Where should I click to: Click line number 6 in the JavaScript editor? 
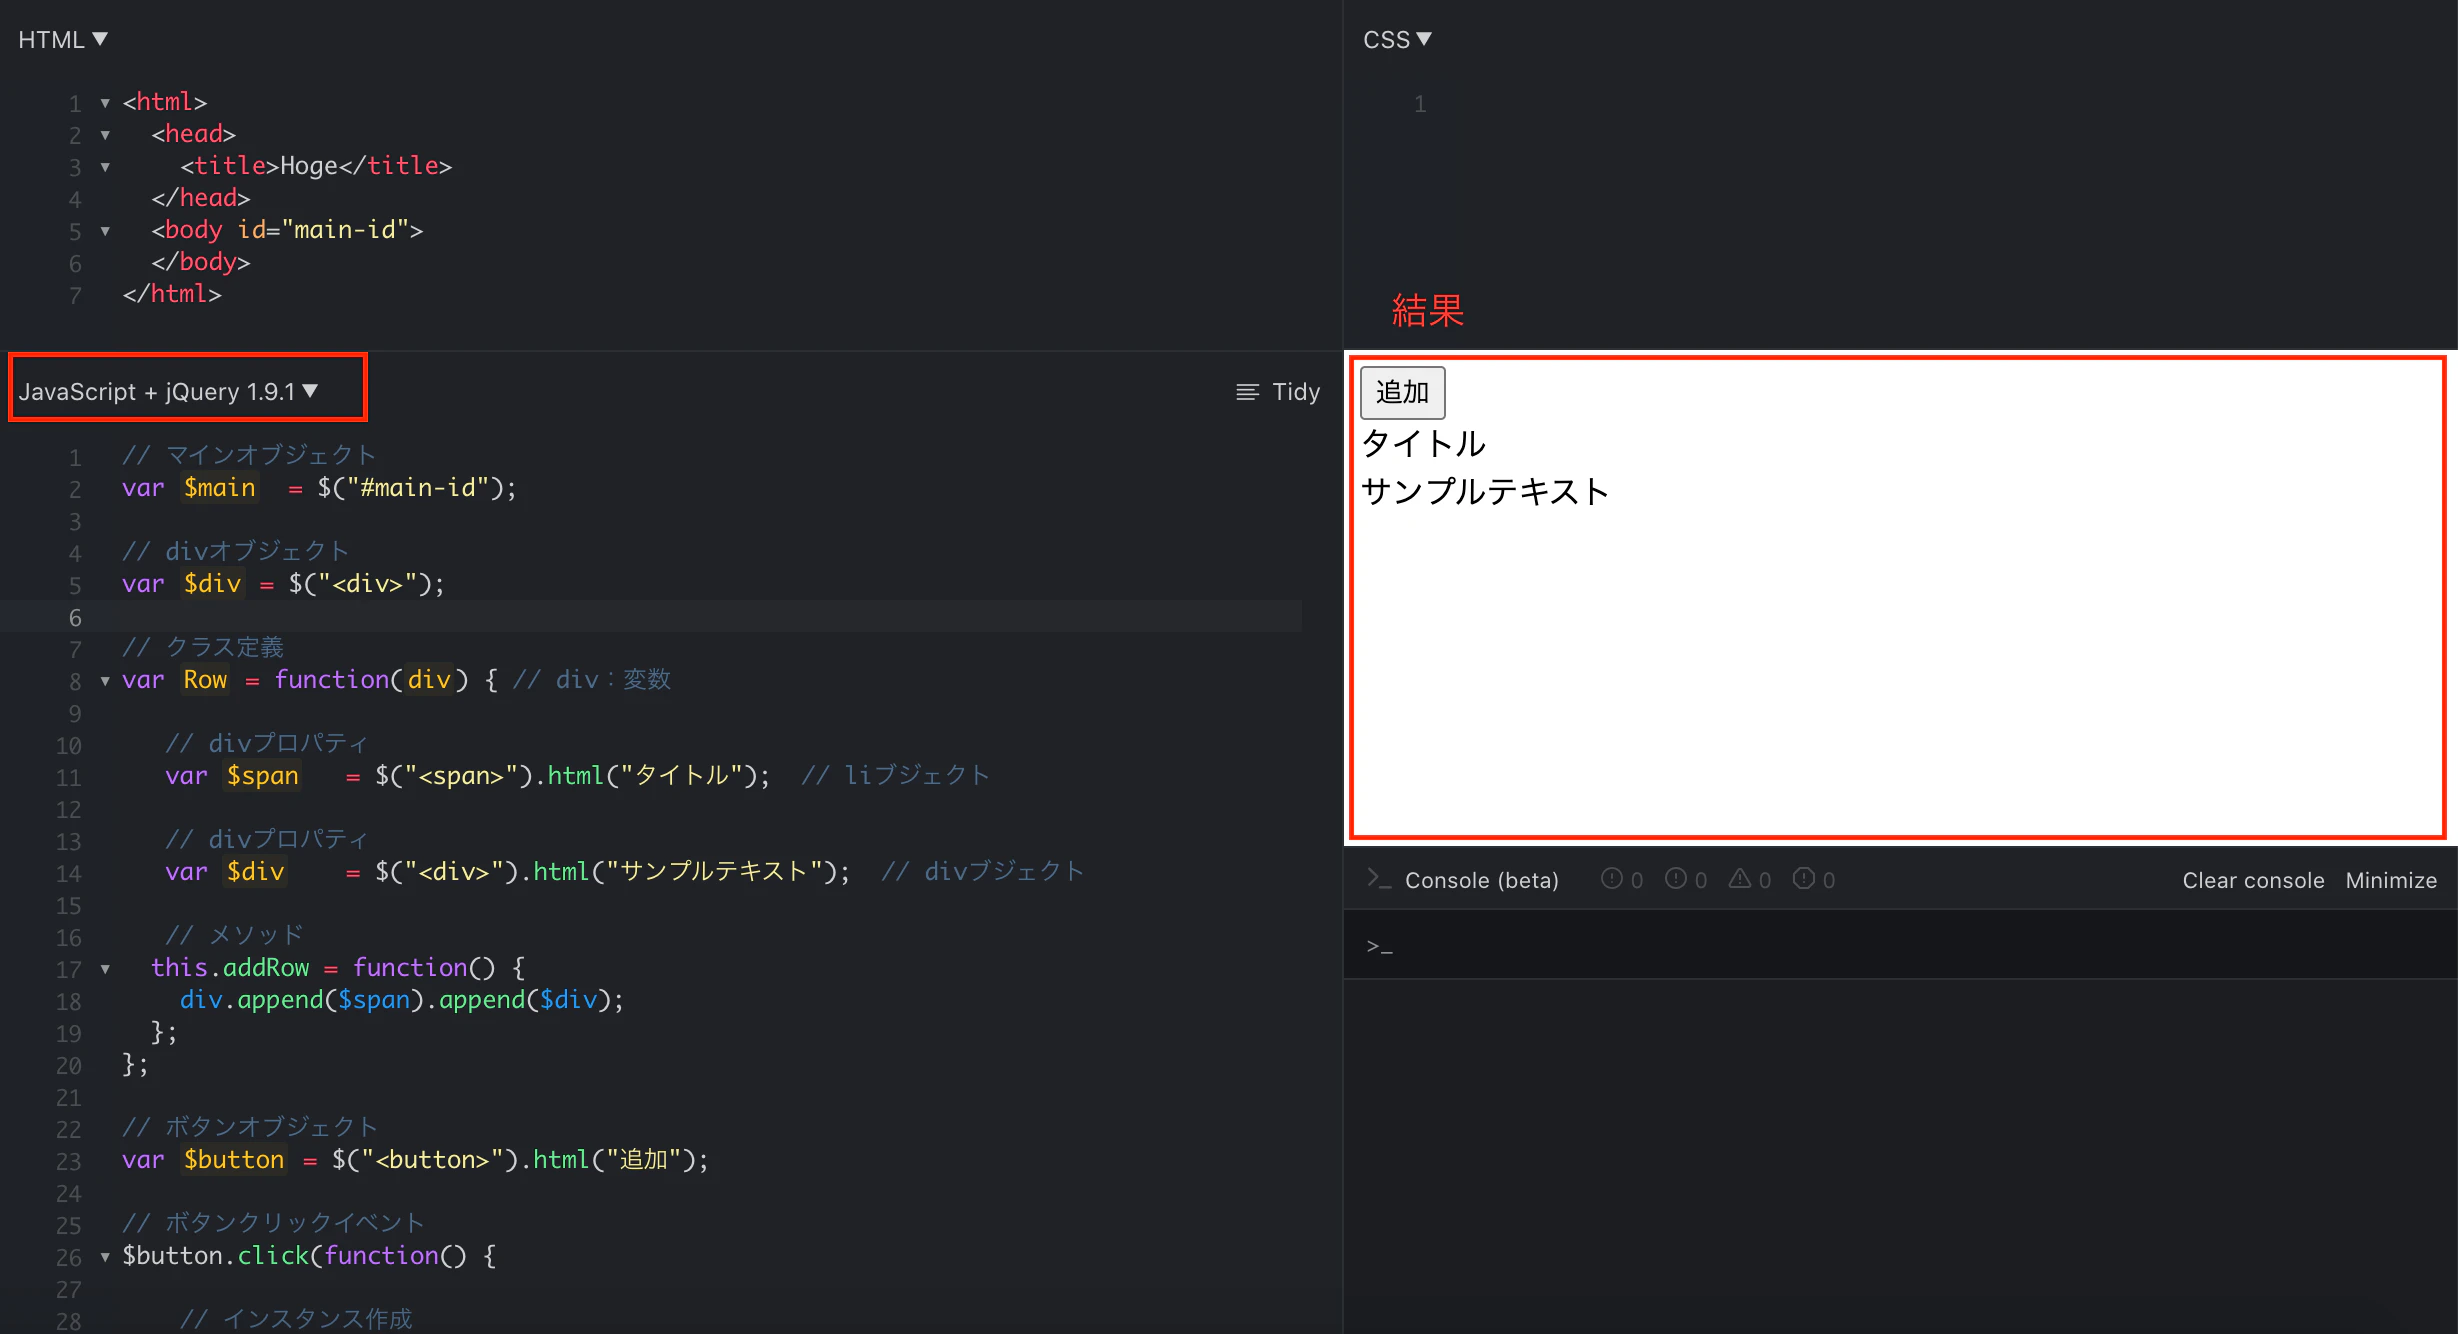[73, 617]
